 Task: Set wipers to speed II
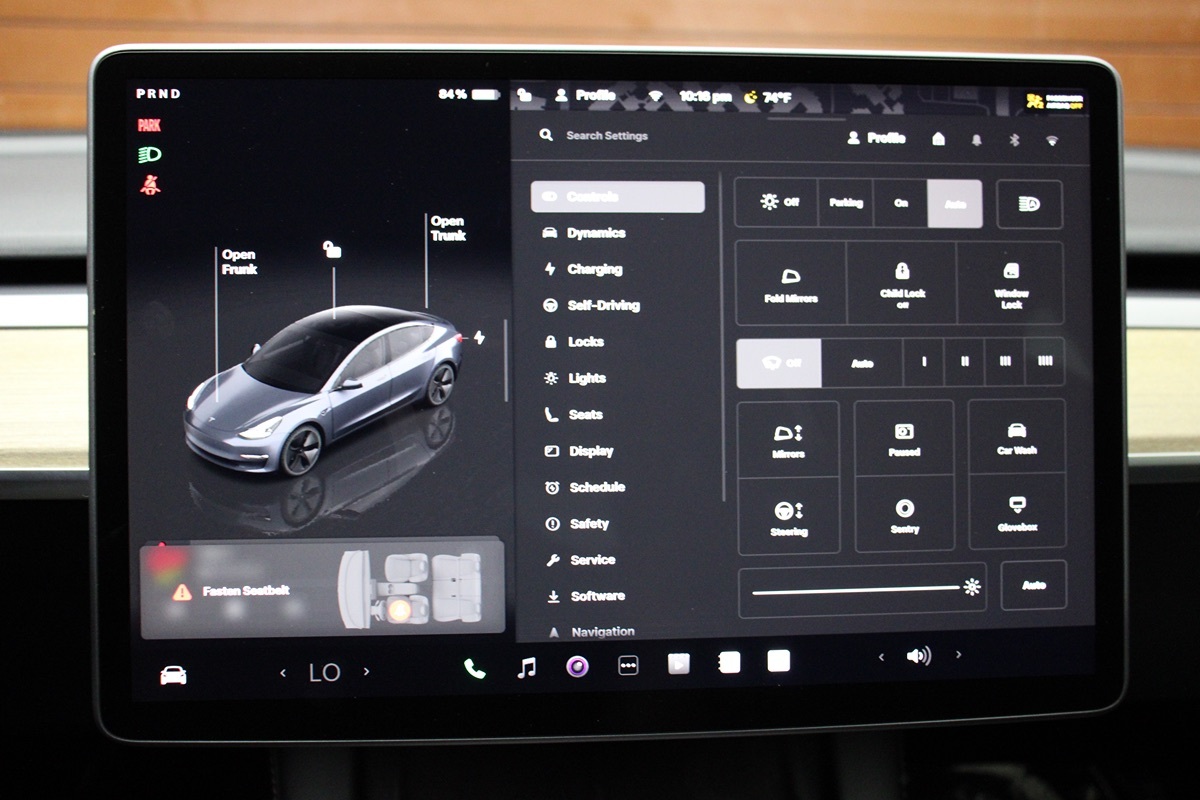tap(964, 362)
